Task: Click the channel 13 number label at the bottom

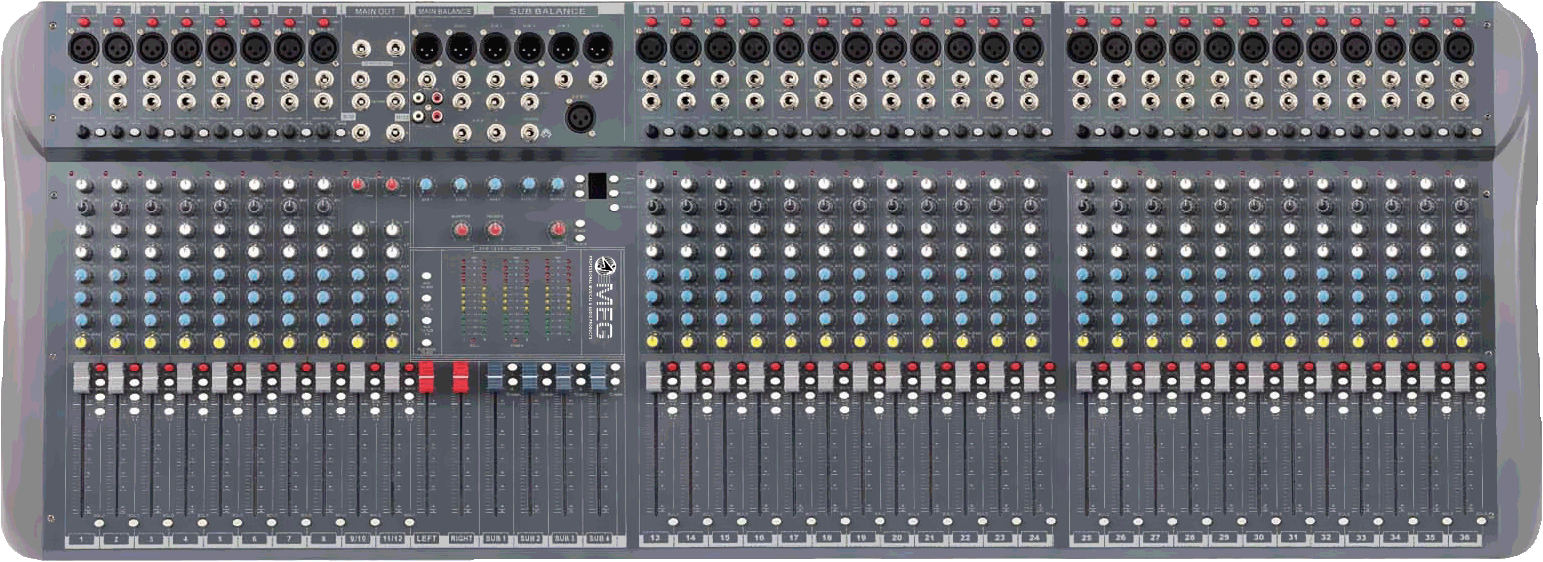Action: (655, 539)
